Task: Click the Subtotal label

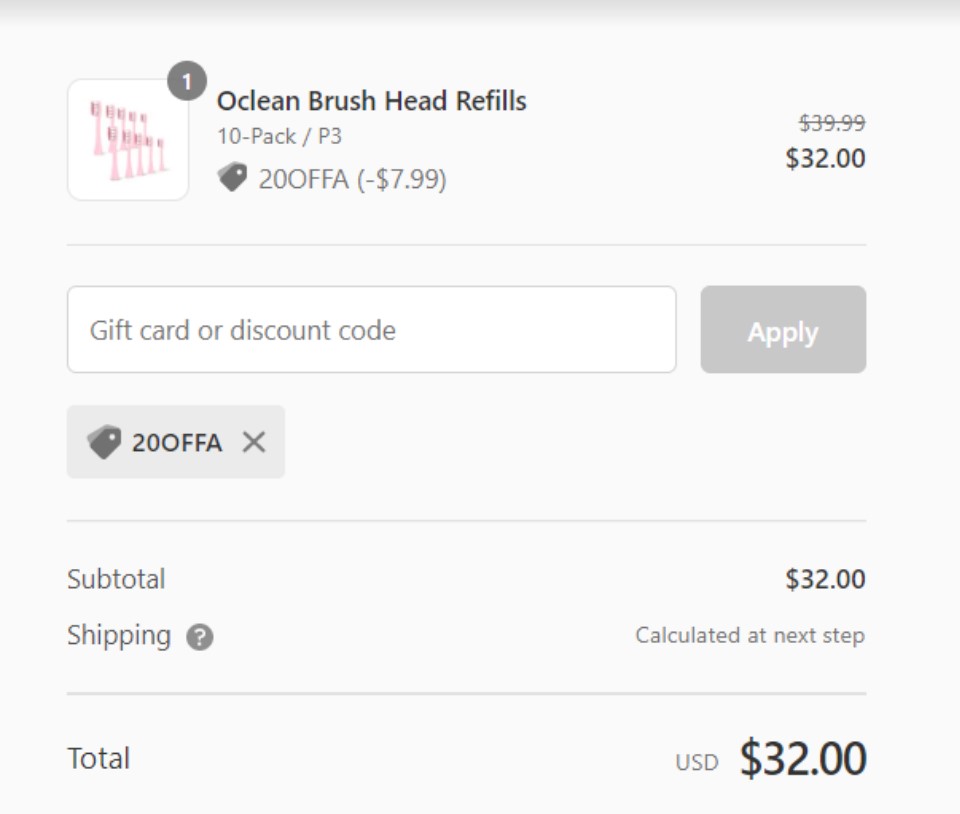Action: pyautogui.click(x=116, y=579)
